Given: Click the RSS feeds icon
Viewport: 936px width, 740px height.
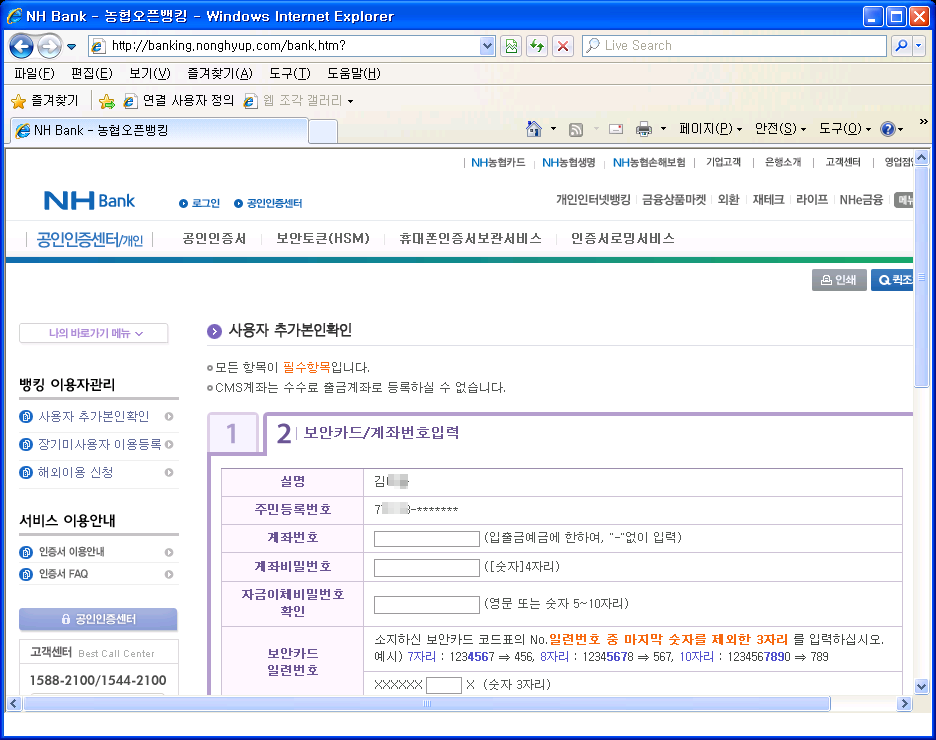Looking at the screenshot, I should (575, 130).
